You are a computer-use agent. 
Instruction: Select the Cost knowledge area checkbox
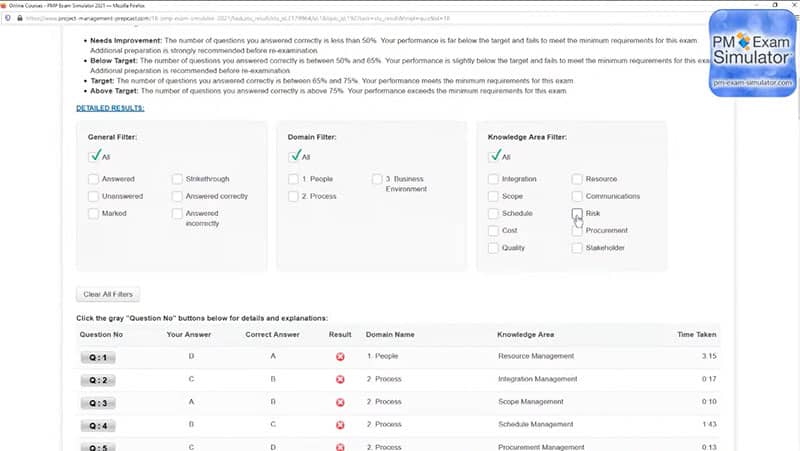pos(493,231)
